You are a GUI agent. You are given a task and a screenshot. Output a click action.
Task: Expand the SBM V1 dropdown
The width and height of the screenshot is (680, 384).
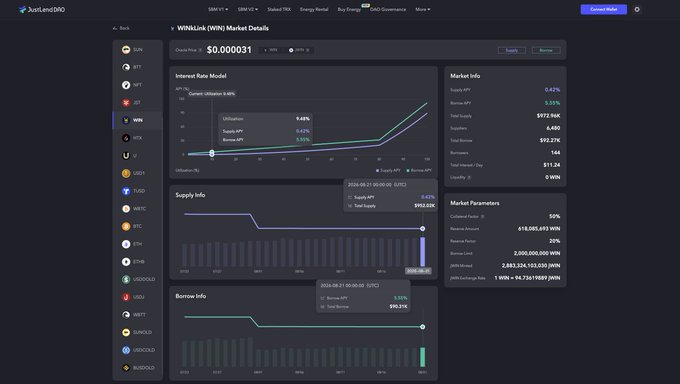tap(218, 9)
